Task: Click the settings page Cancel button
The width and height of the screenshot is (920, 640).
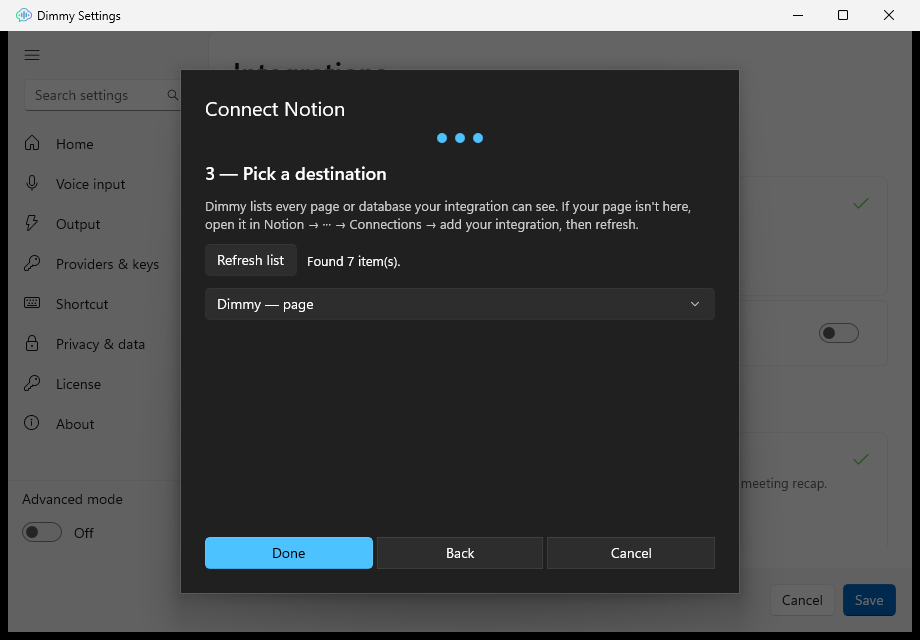Action: point(801,600)
